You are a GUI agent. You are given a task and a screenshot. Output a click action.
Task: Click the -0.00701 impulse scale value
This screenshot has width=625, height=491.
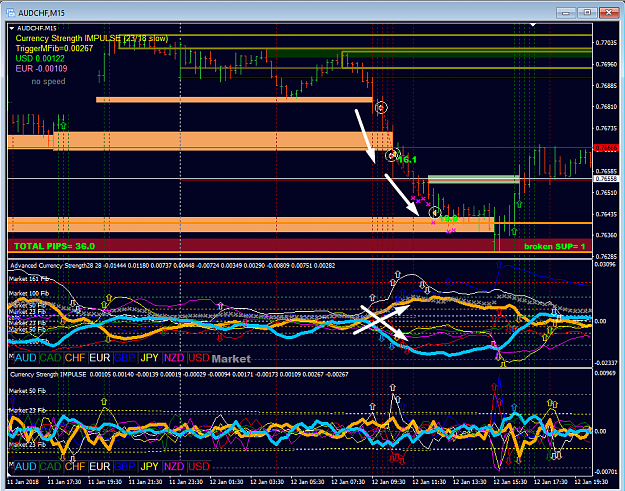coord(606,472)
